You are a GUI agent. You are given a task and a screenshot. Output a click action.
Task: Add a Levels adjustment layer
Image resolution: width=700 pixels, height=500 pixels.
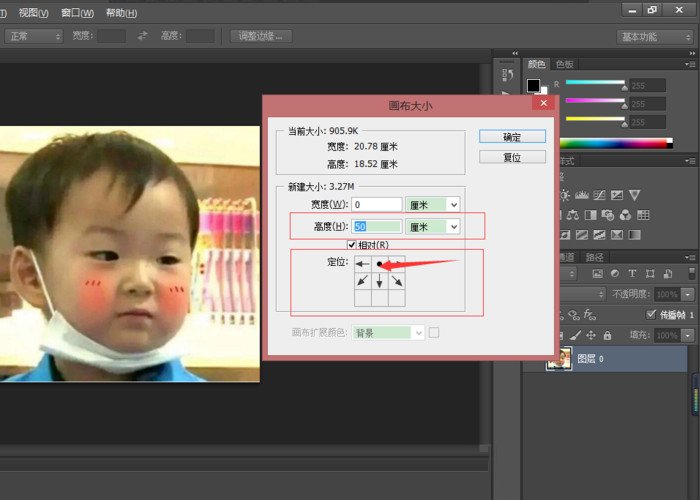(x=581, y=195)
